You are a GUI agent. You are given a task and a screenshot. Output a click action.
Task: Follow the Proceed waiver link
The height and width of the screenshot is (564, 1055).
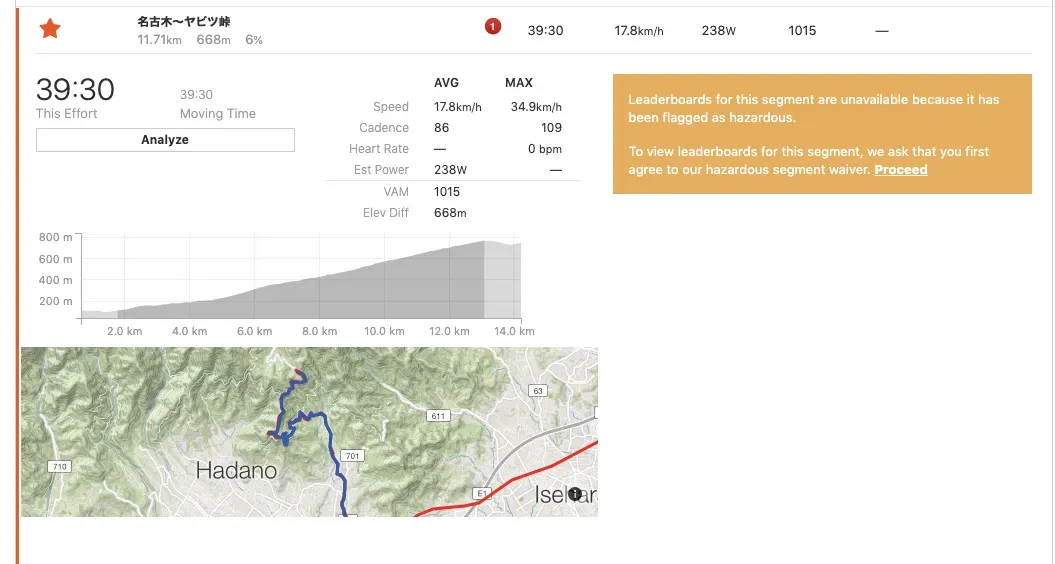900,170
